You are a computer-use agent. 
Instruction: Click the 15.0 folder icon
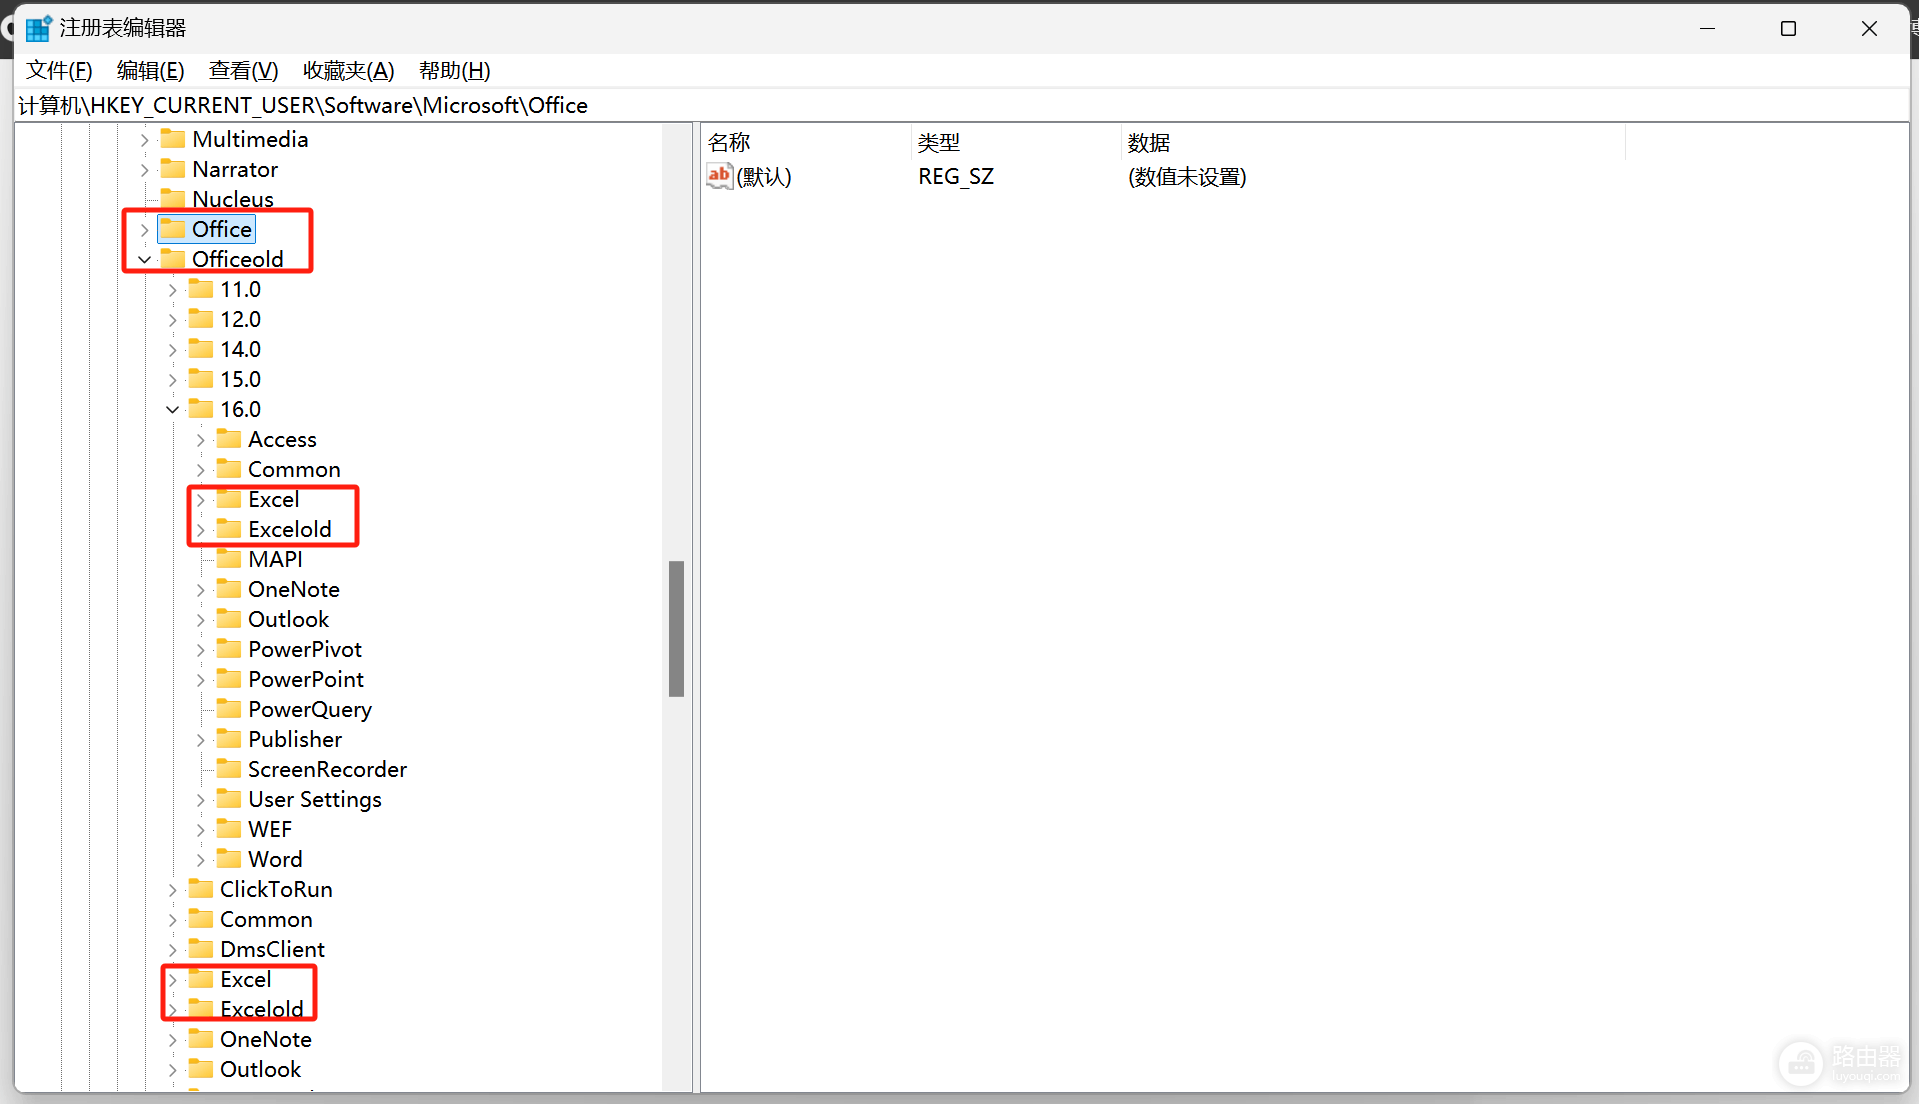(x=201, y=378)
